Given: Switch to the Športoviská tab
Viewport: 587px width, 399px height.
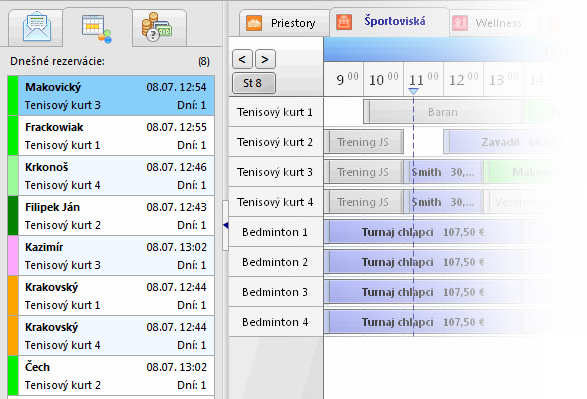Looking at the screenshot, I should tap(389, 22).
